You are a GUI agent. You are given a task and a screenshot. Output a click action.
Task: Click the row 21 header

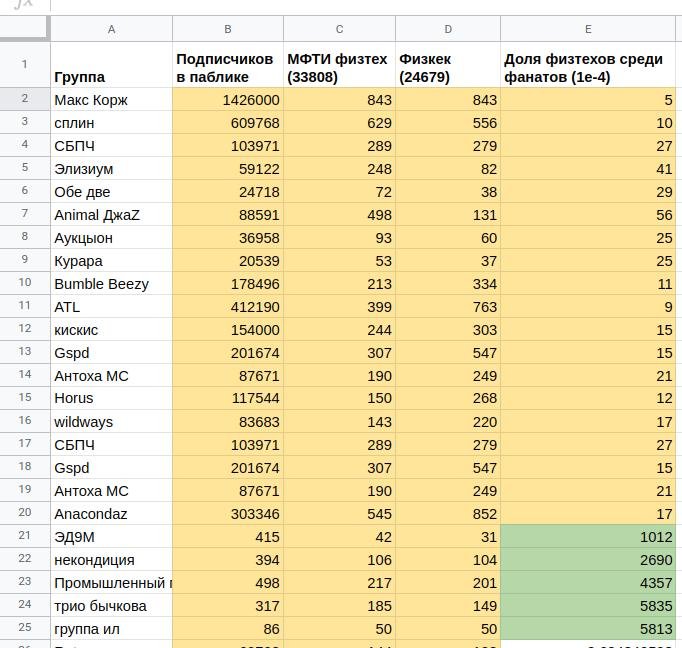point(25,537)
